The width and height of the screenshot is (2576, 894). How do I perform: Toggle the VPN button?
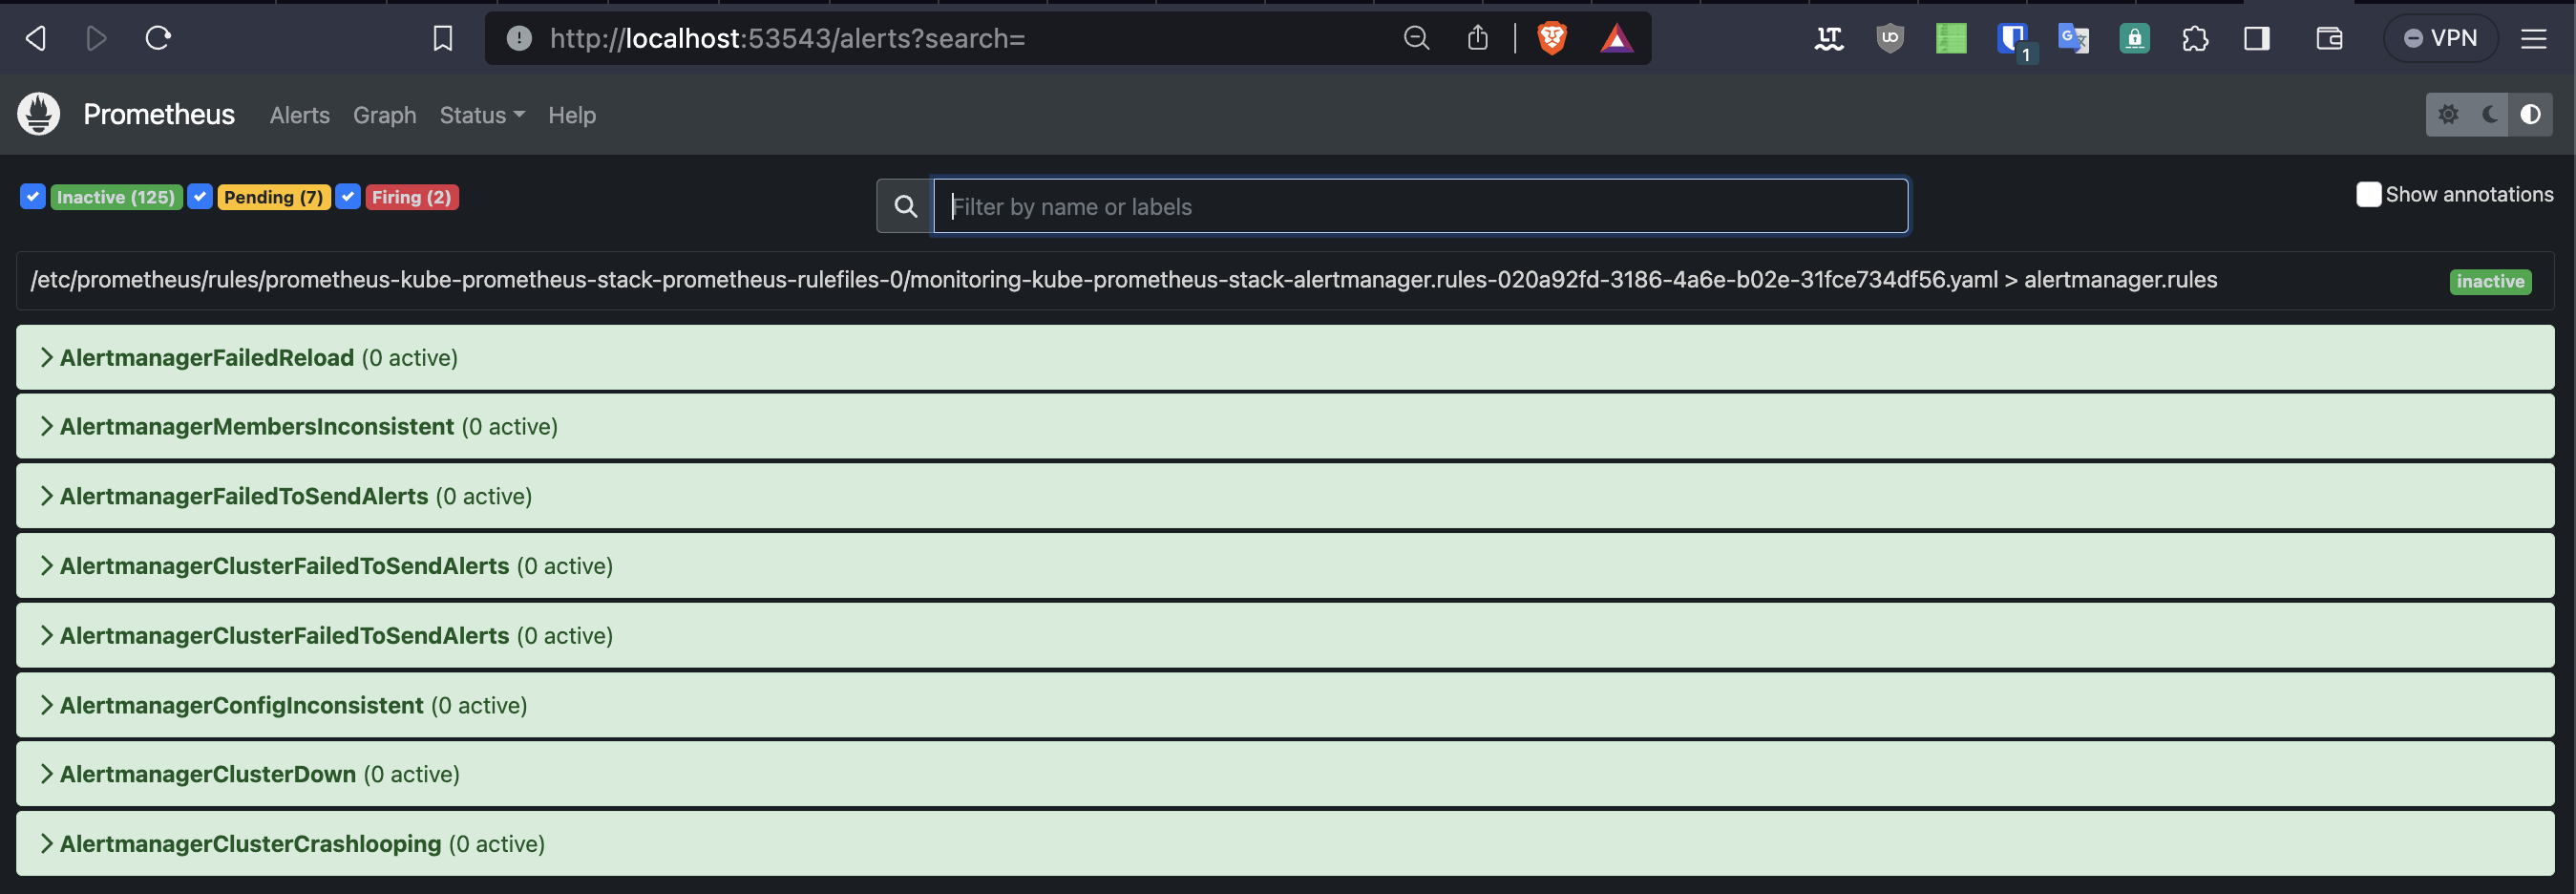pos(2440,38)
